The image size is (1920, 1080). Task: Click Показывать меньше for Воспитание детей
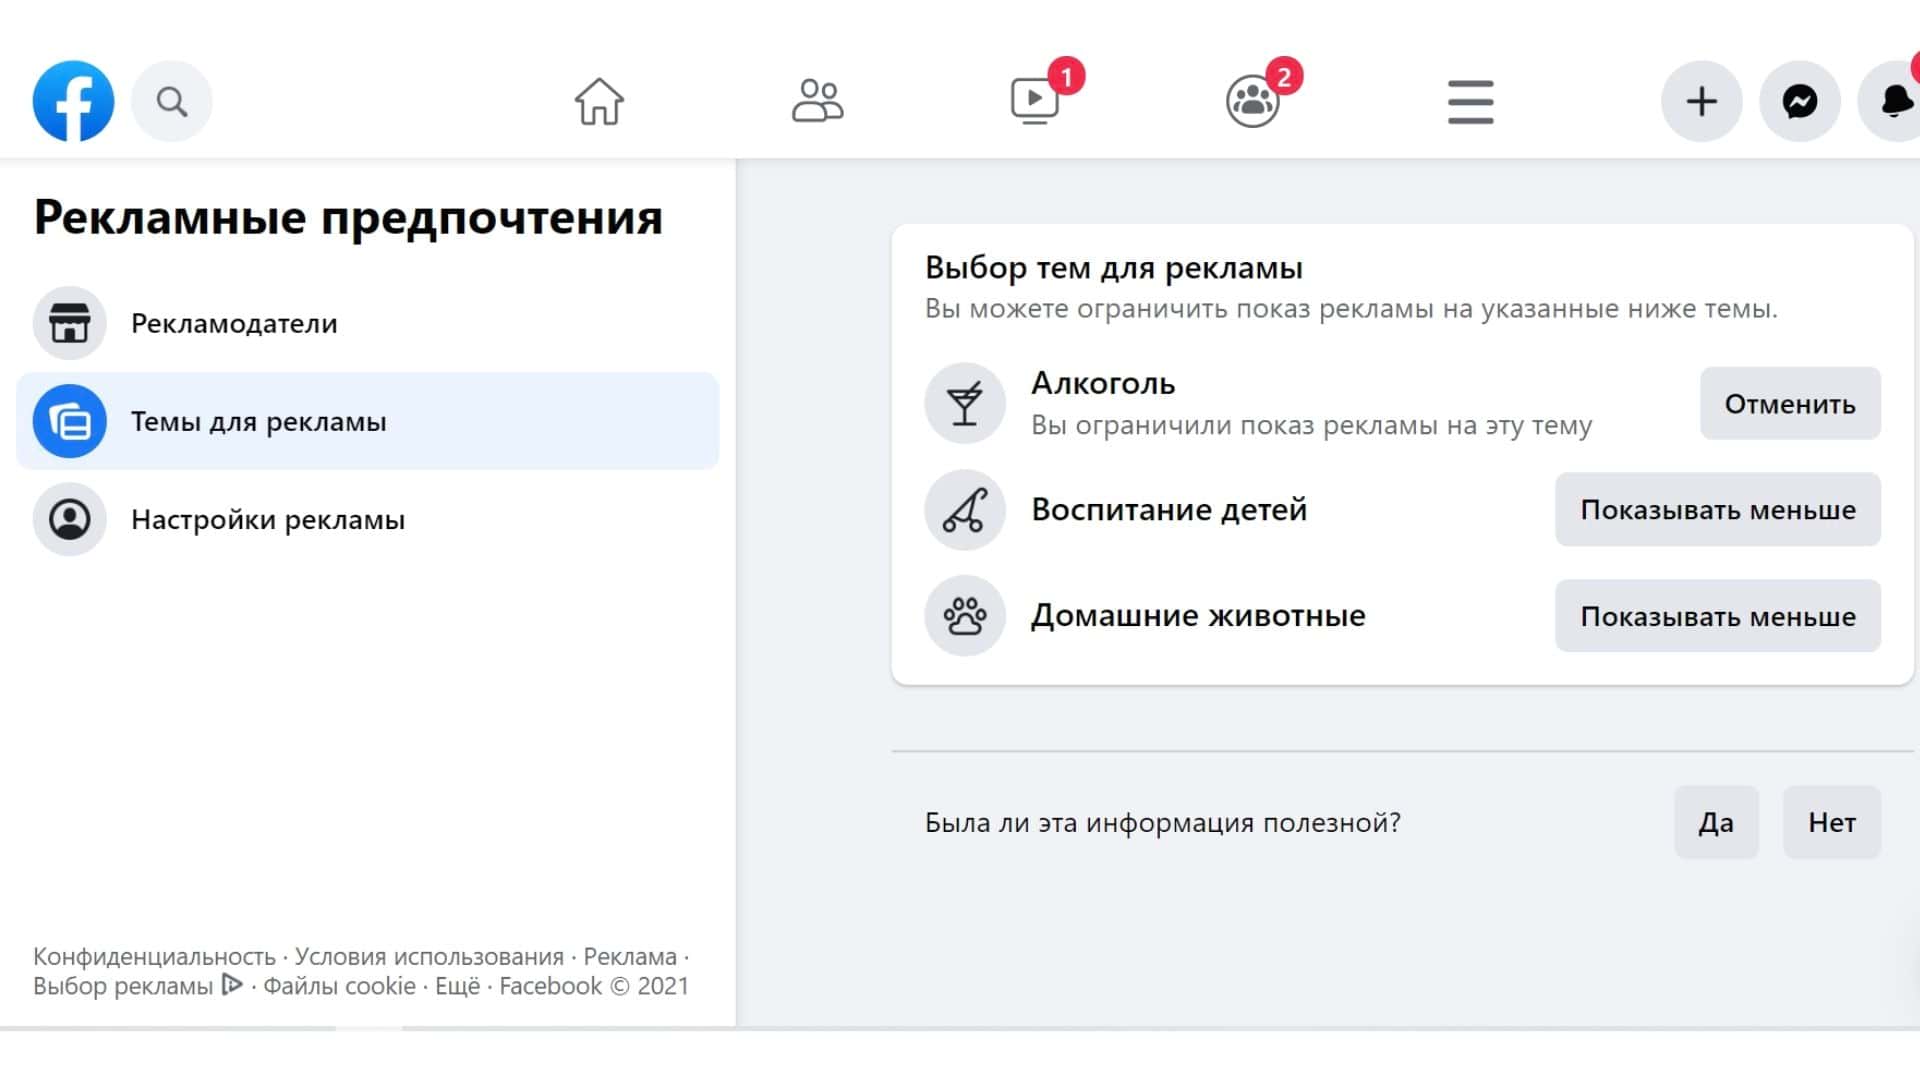[1718, 510]
